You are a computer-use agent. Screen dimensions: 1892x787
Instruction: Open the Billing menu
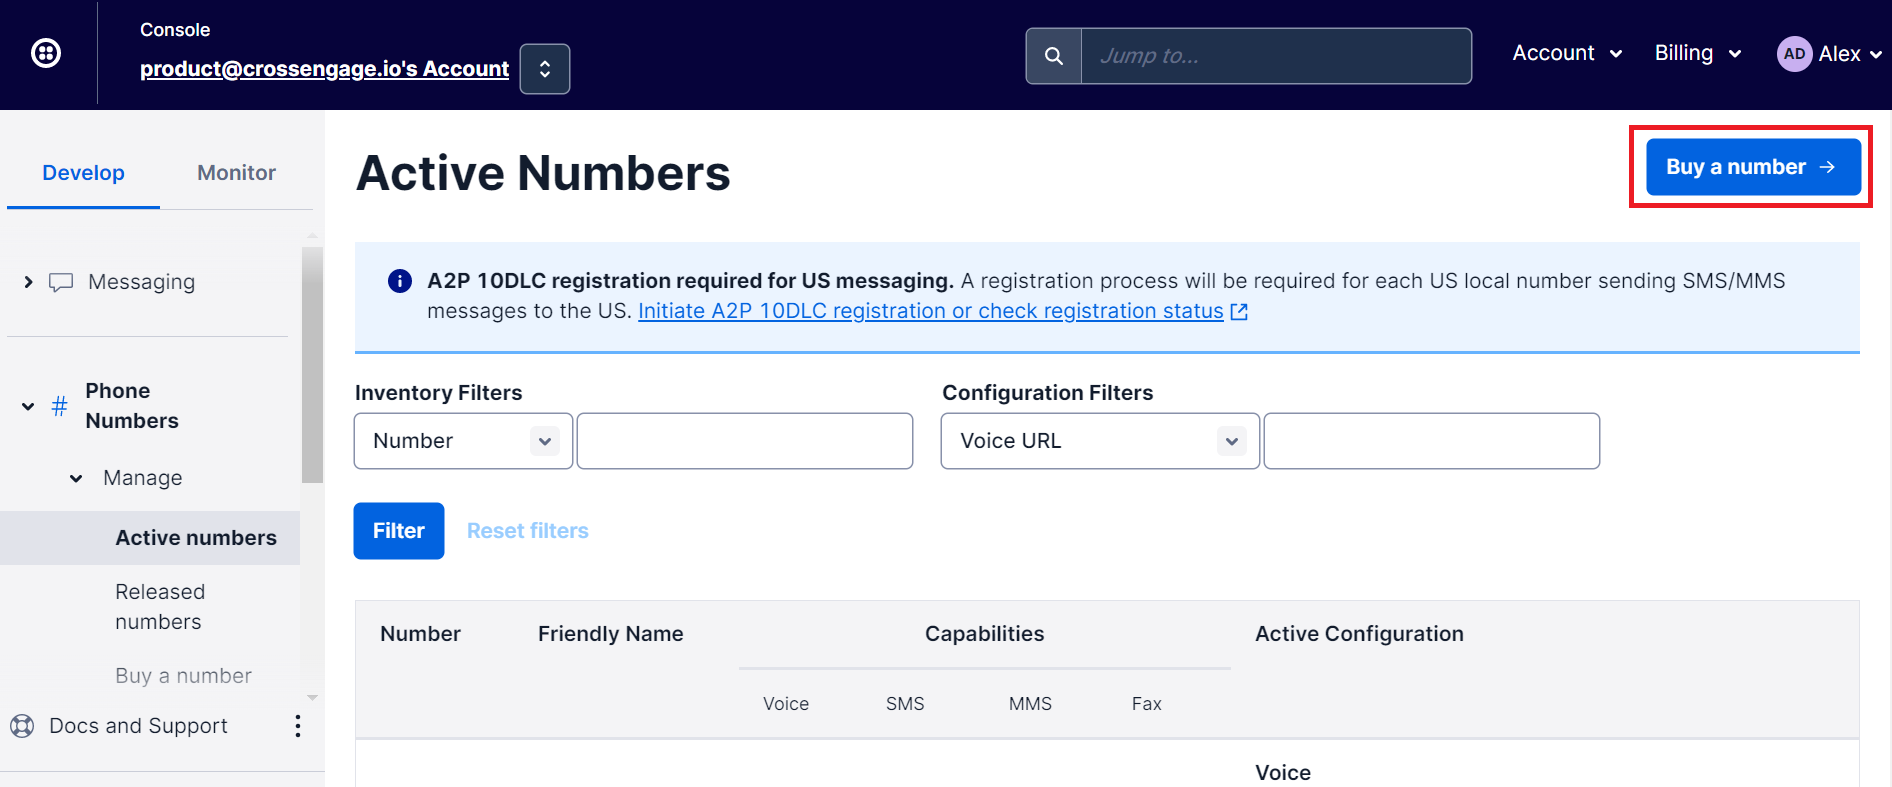click(x=1698, y=53)
